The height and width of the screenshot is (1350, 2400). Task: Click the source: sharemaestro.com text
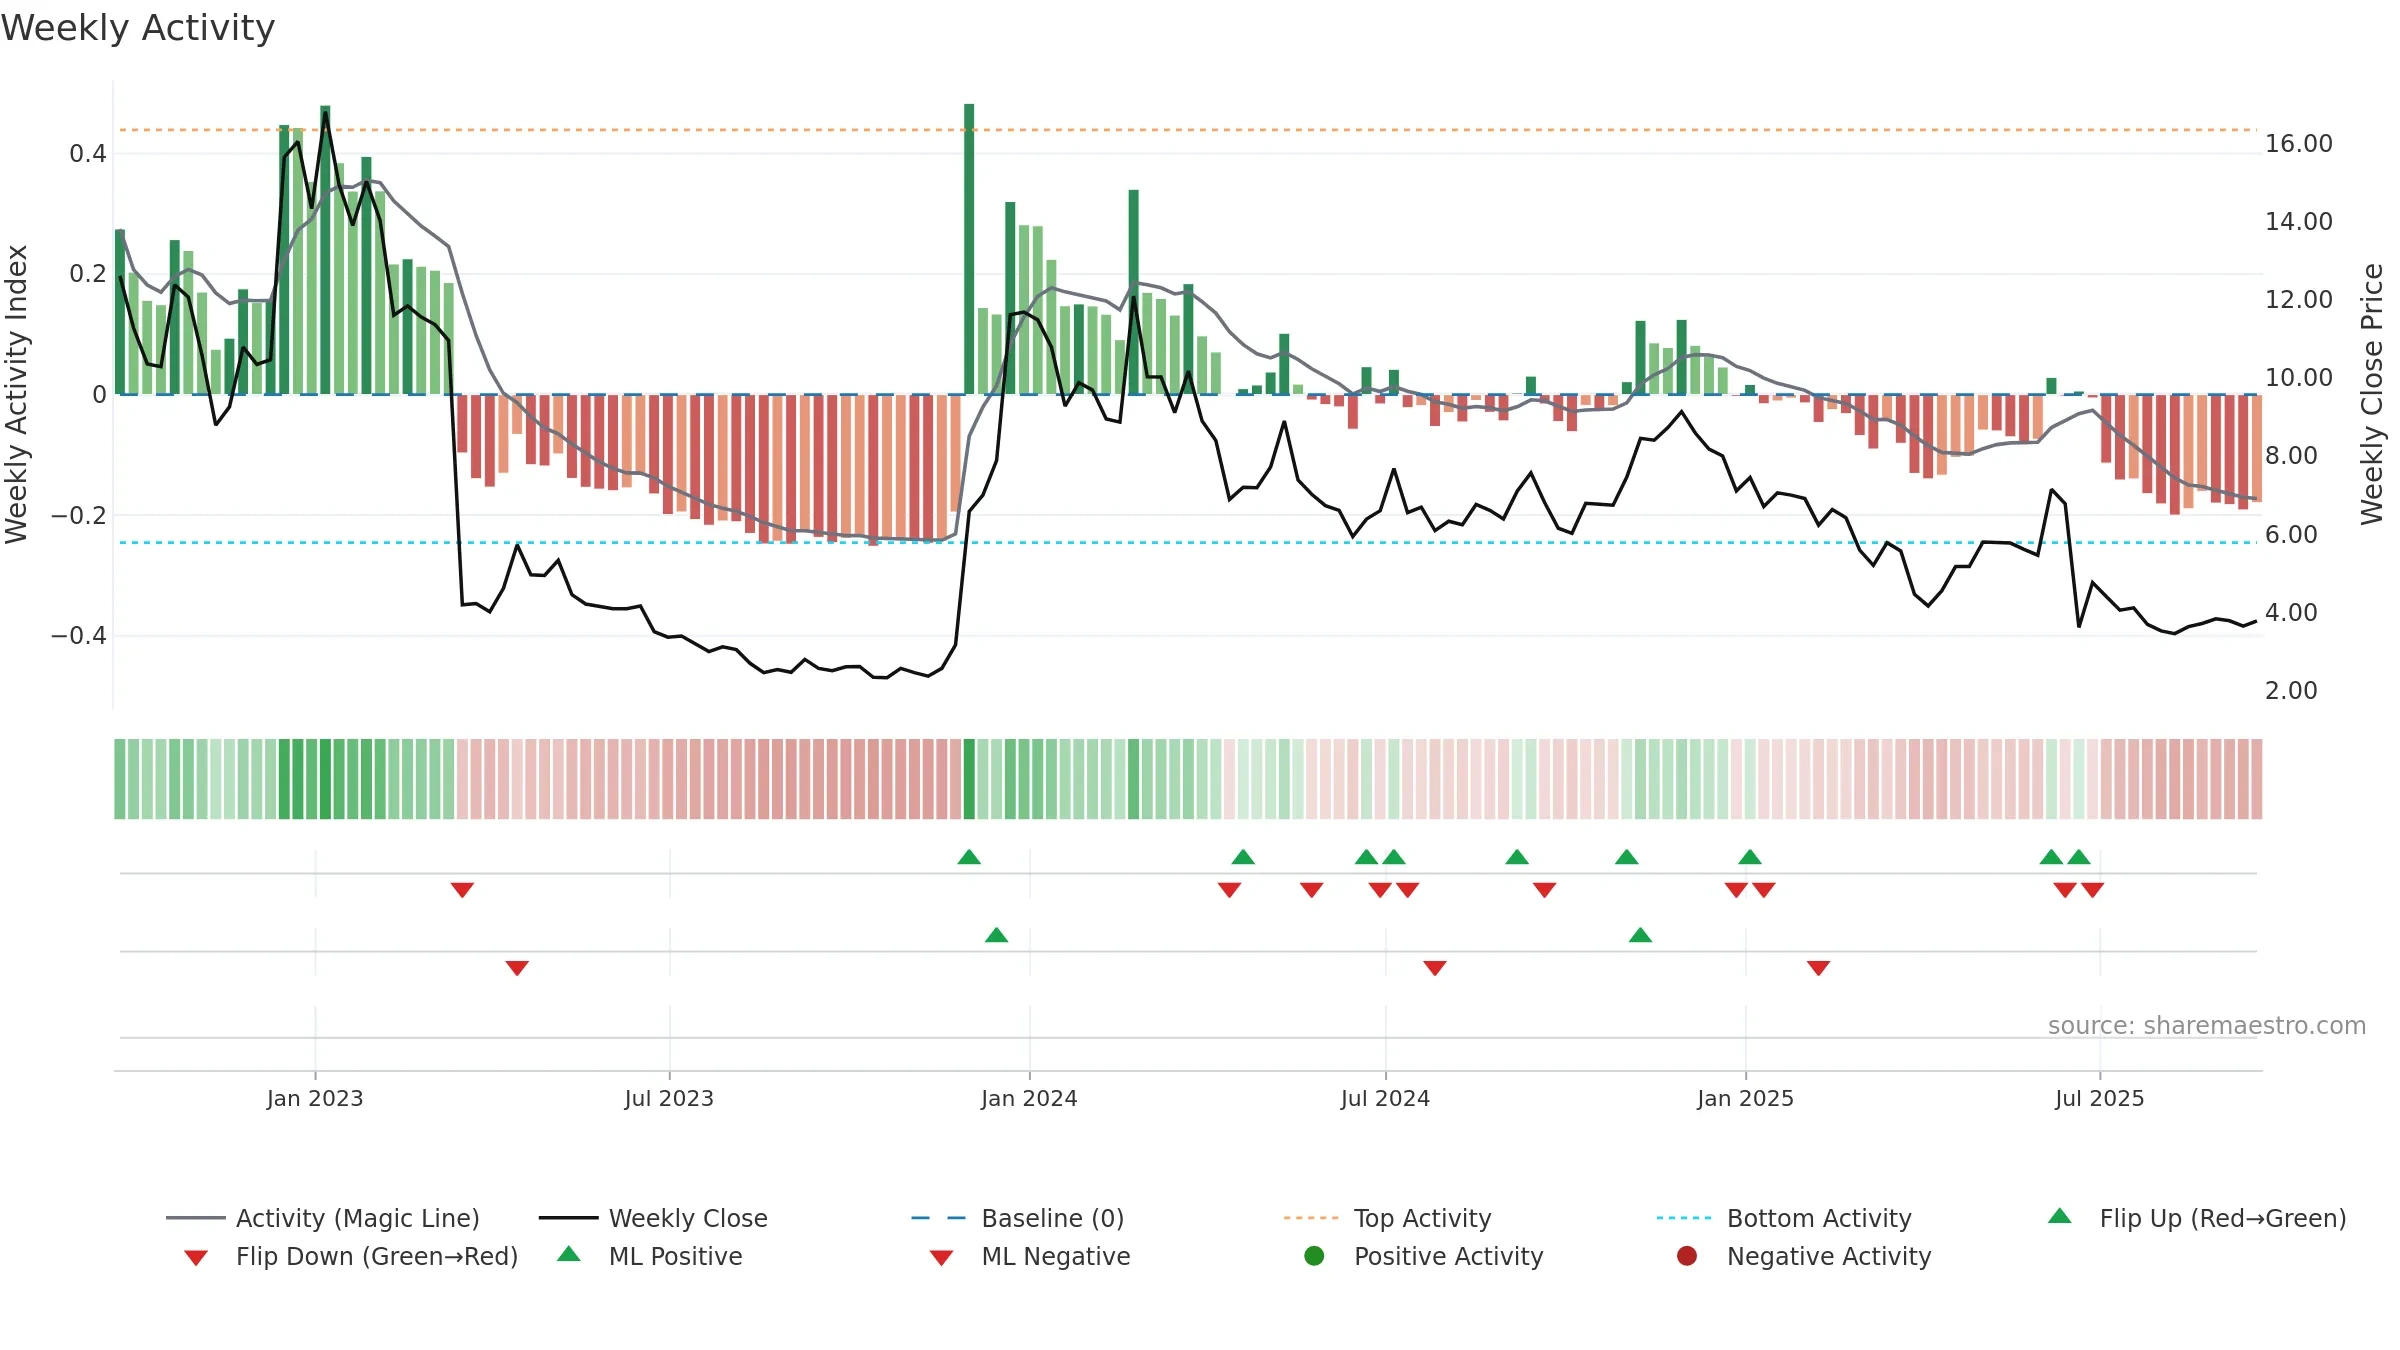point(2207,1026)
